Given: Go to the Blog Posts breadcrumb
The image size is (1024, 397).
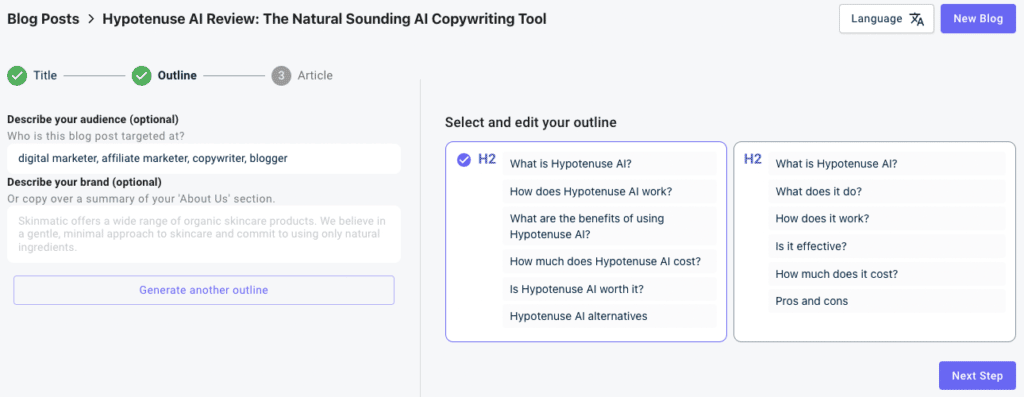Looking at the screenshot, I should (x=43, y=19).
